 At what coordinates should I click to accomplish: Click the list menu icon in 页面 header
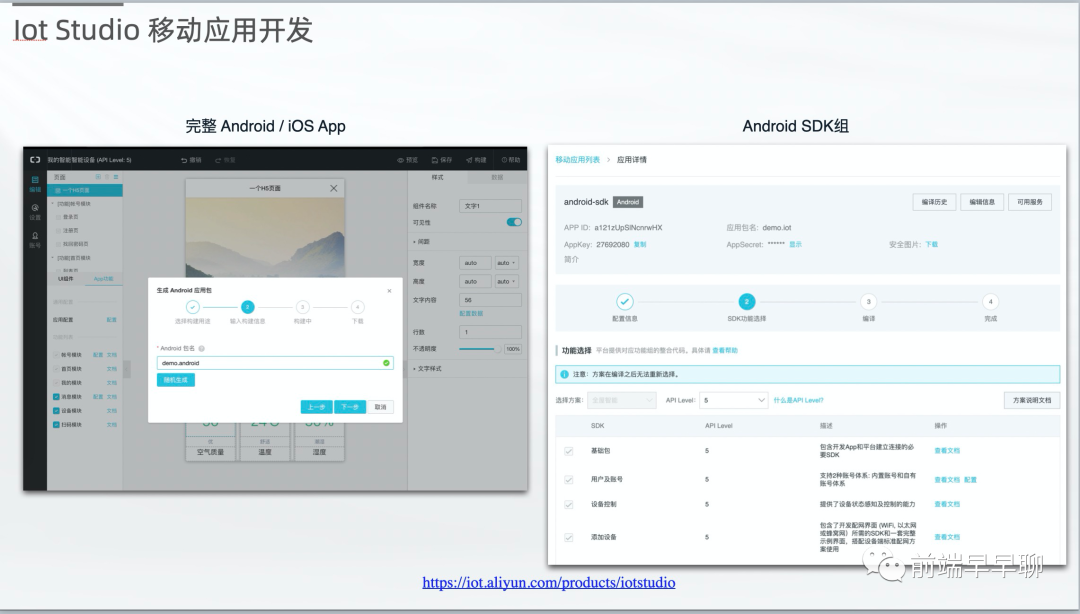point(116,177)
